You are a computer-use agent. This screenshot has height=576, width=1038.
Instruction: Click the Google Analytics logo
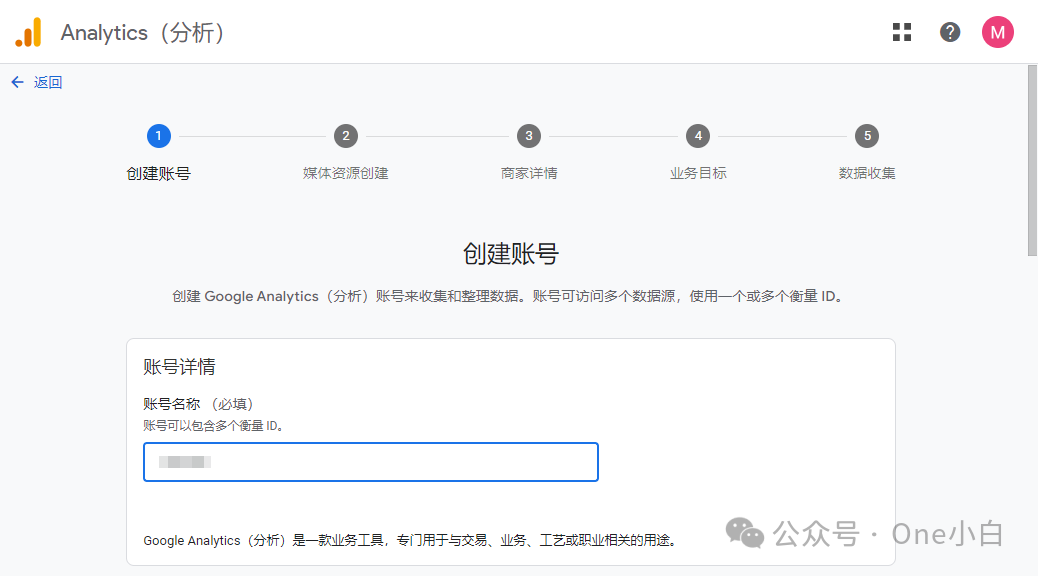pyautogui.click(x=28, y=32)
